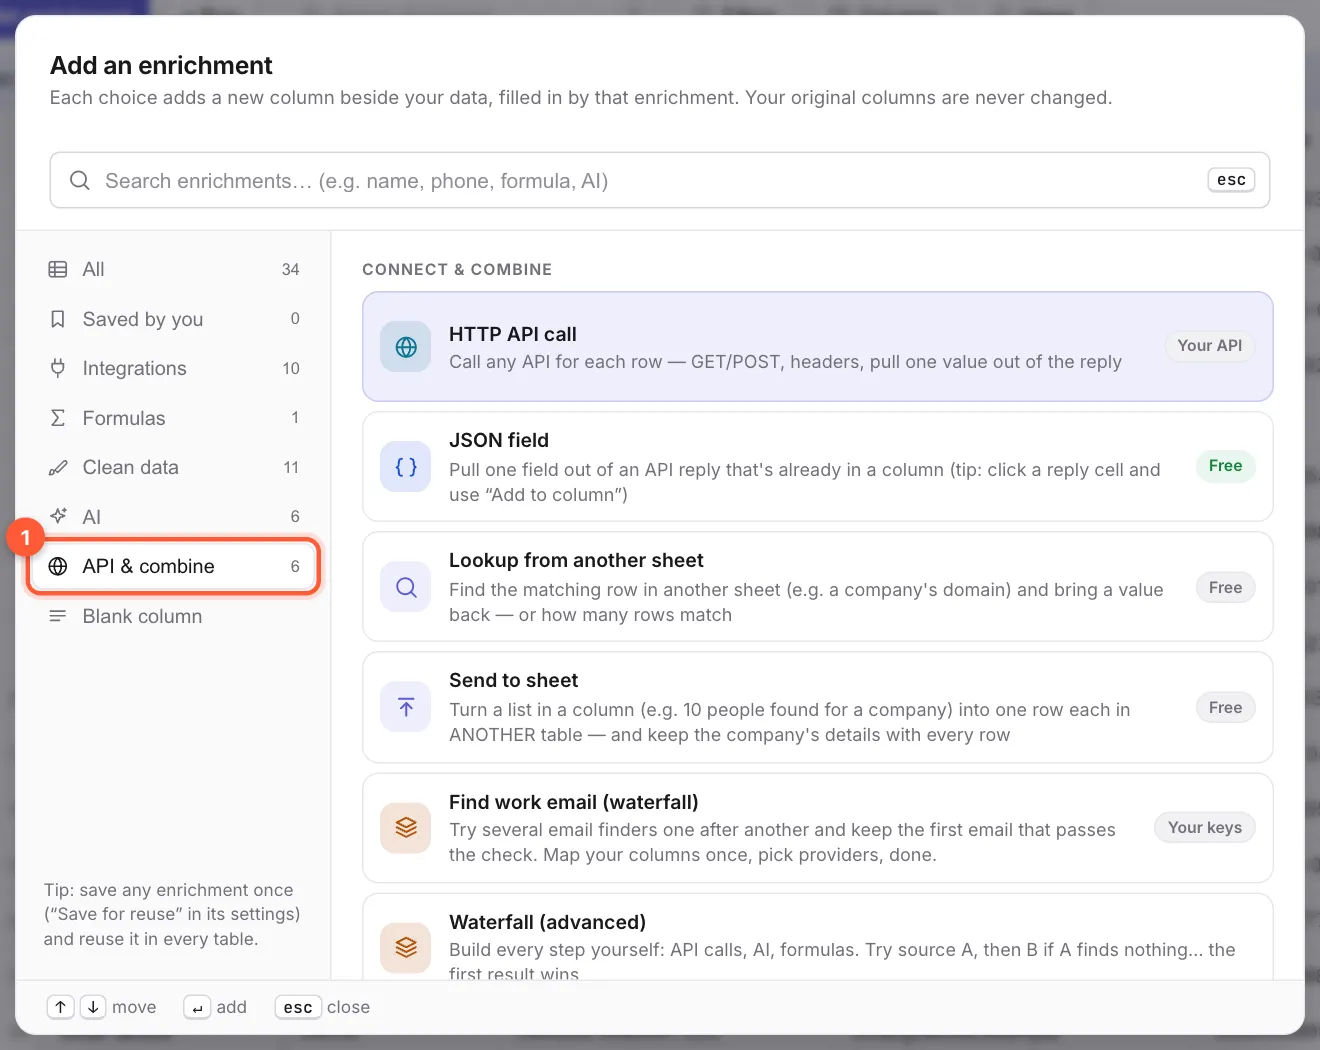
Task: Click the Free badge on Lookup from another sheet
Action: pos(1225,588)
